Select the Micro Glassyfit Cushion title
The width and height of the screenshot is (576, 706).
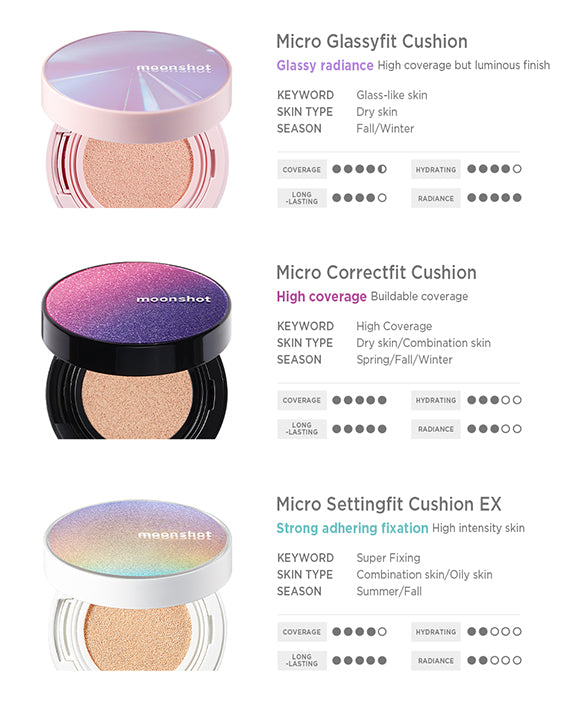click(372, 41)
